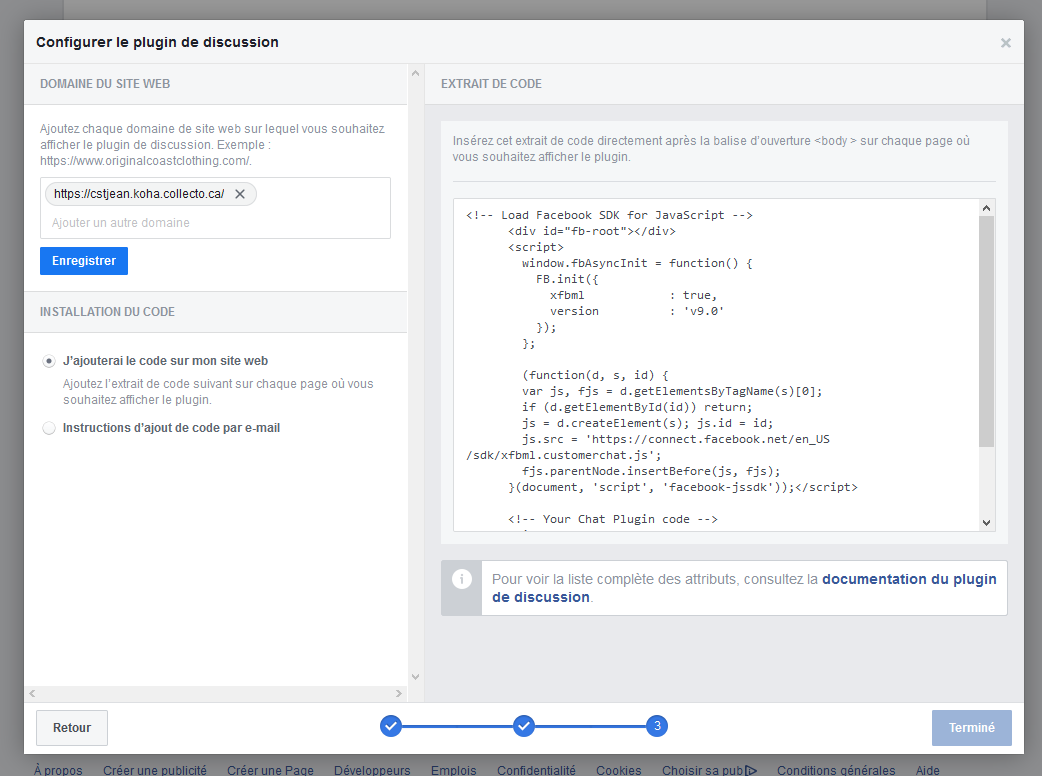
Task: Open the Créer une publicité footer link
Action: click(x=155, y=770)
